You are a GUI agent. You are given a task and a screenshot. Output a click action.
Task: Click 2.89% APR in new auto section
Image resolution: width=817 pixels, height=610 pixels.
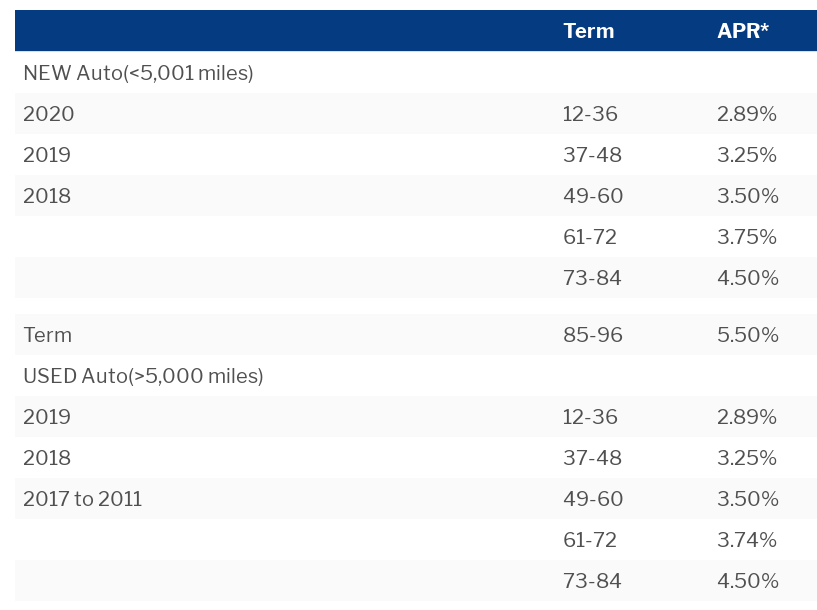[747, 114]
